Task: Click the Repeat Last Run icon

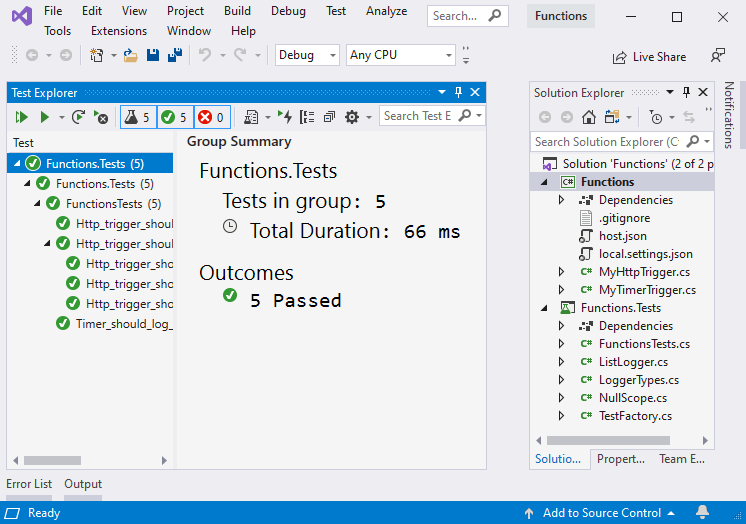Action: click(79, 117)
